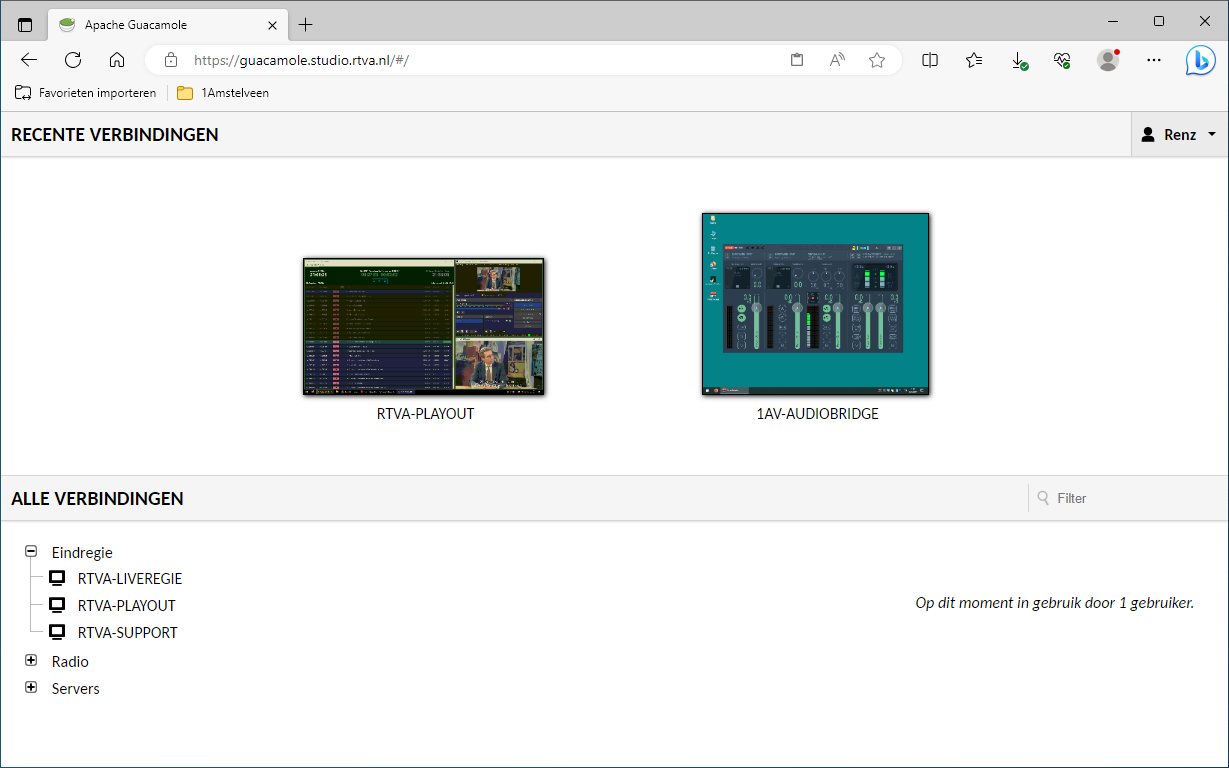This screenshot has width=1229, height=768.
Task: Click the RTVA-LIVEREGIE monitor icon
Action: click(58, 578)
